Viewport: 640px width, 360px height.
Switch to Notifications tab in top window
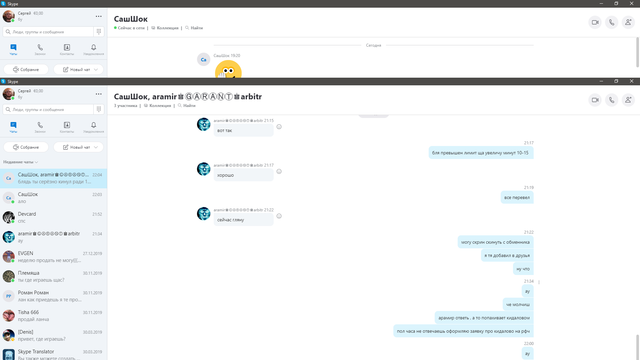93,49
